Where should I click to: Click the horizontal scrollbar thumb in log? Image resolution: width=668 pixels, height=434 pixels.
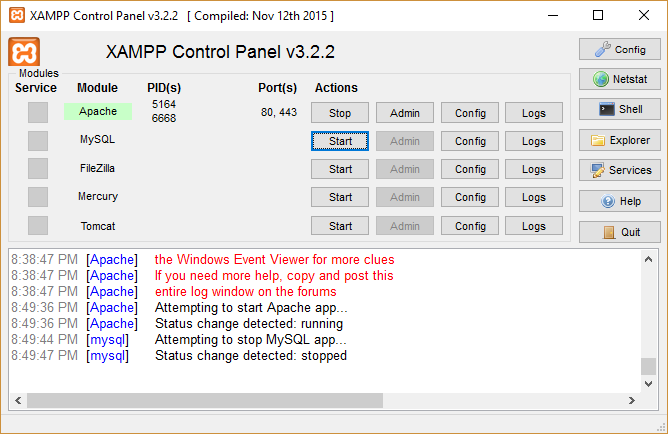point(205,400)
